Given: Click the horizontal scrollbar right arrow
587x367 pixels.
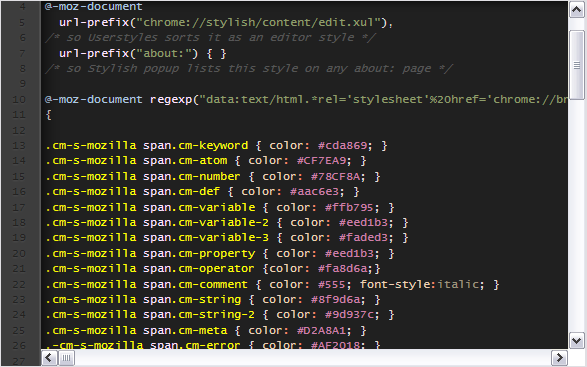Looking at the screenshot, I should pos(559,358).
